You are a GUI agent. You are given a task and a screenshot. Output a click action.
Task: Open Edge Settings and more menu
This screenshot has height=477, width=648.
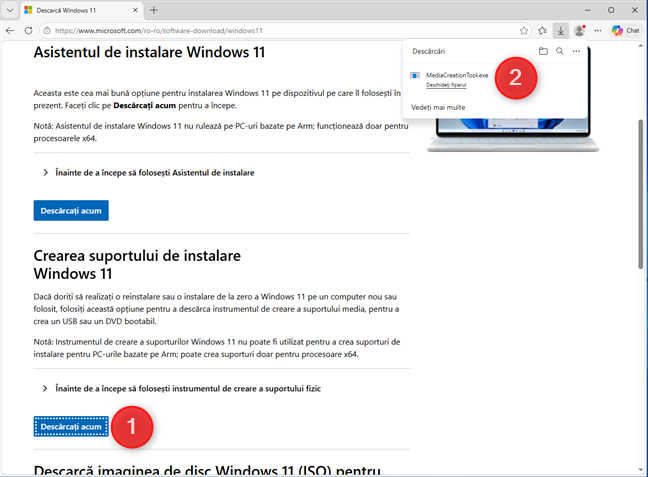pos(598,31)
